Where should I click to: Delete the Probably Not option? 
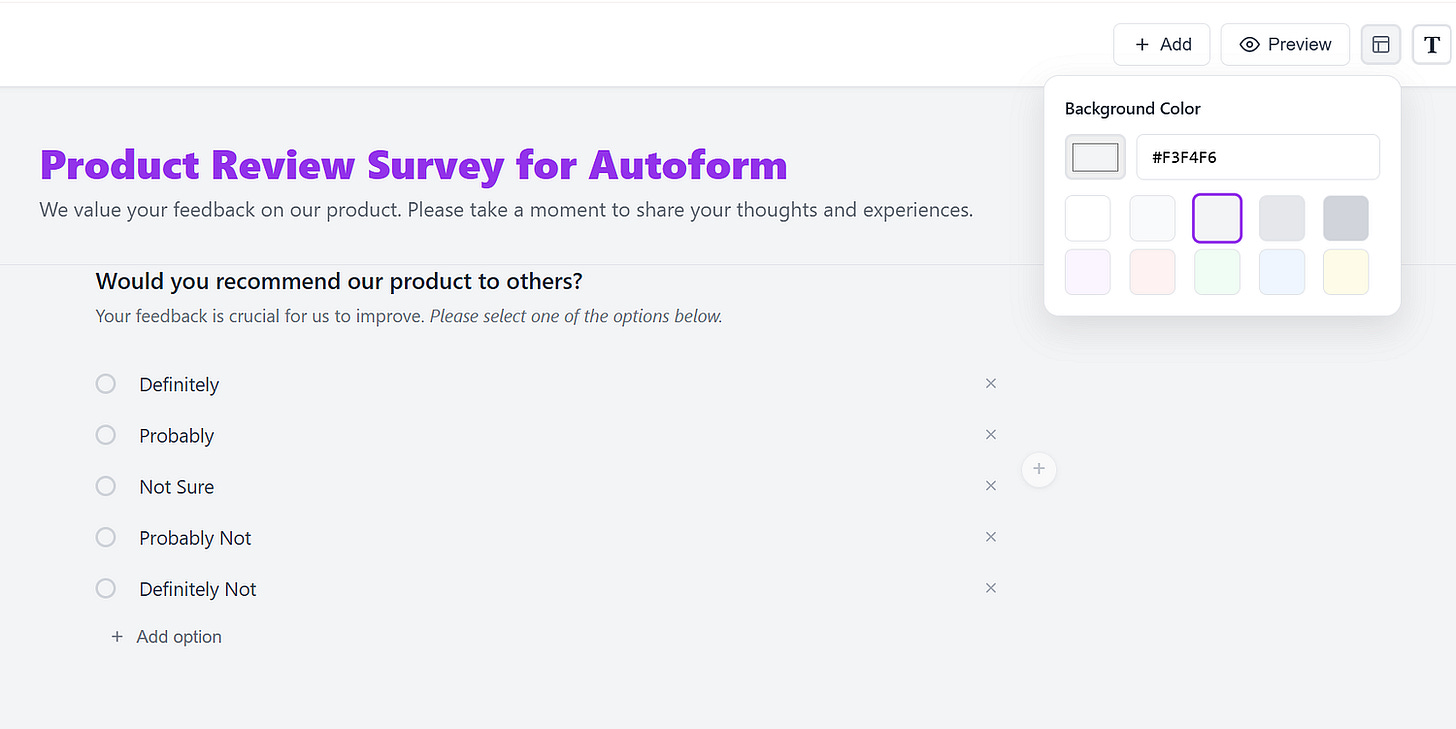991,537
